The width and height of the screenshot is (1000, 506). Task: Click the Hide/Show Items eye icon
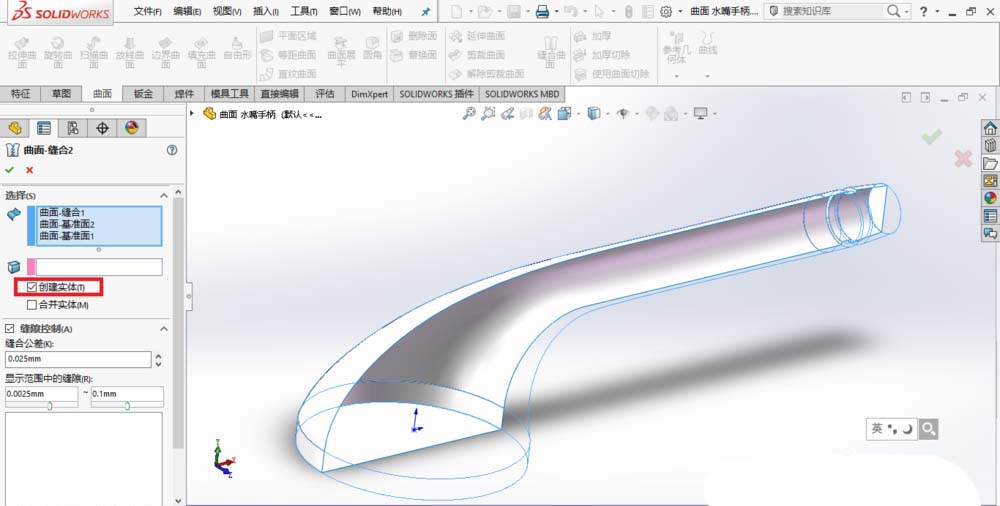click(622, 114)
